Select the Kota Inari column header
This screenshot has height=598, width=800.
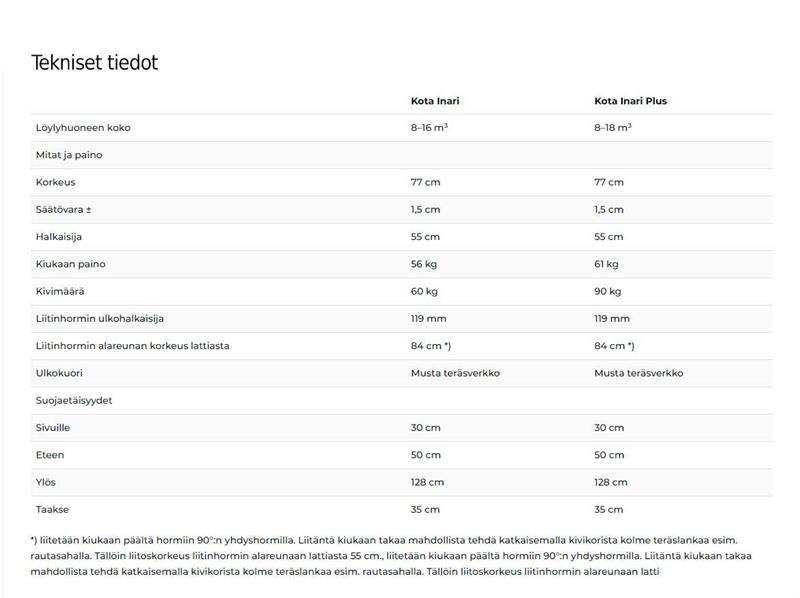tap(435, 101)
